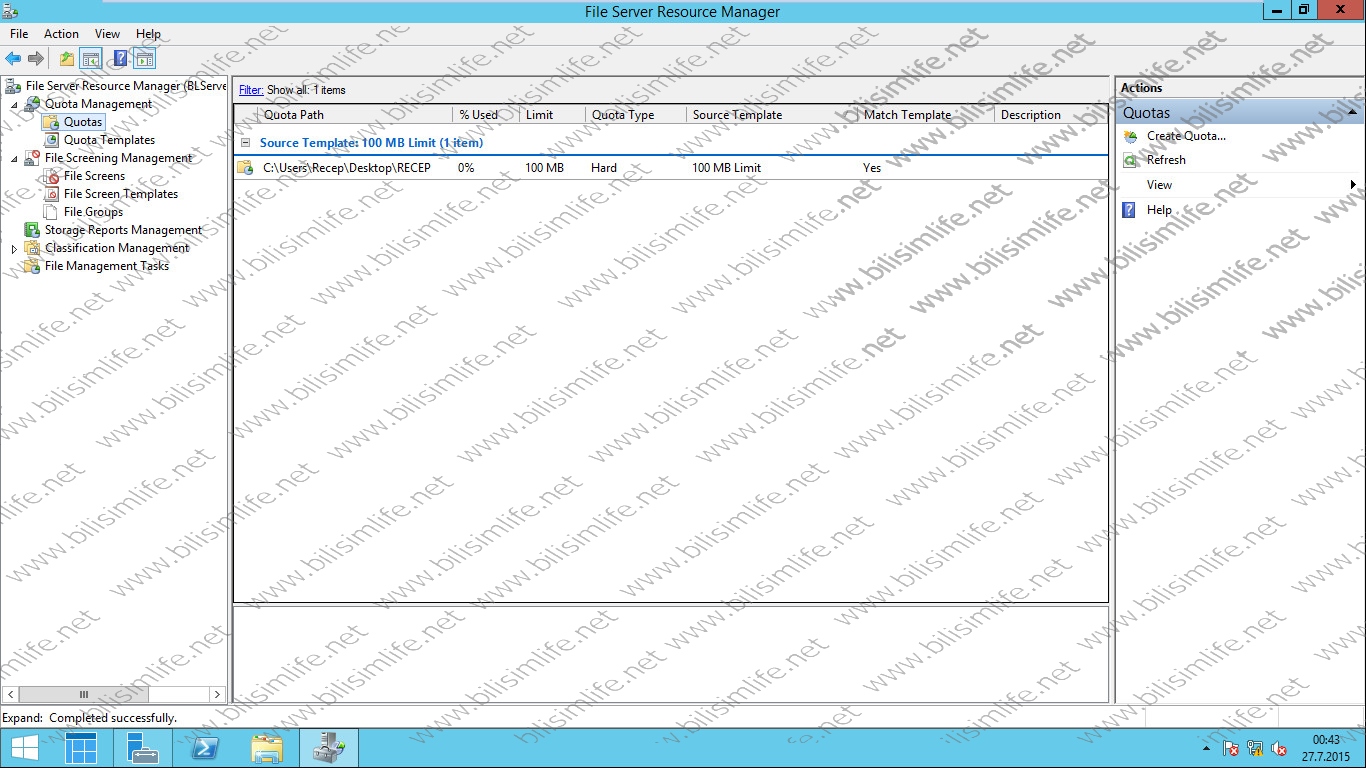1366x768 pixels.
Task: Collapse the File Screening Management tree node
Action: click(x=14, y=159)
